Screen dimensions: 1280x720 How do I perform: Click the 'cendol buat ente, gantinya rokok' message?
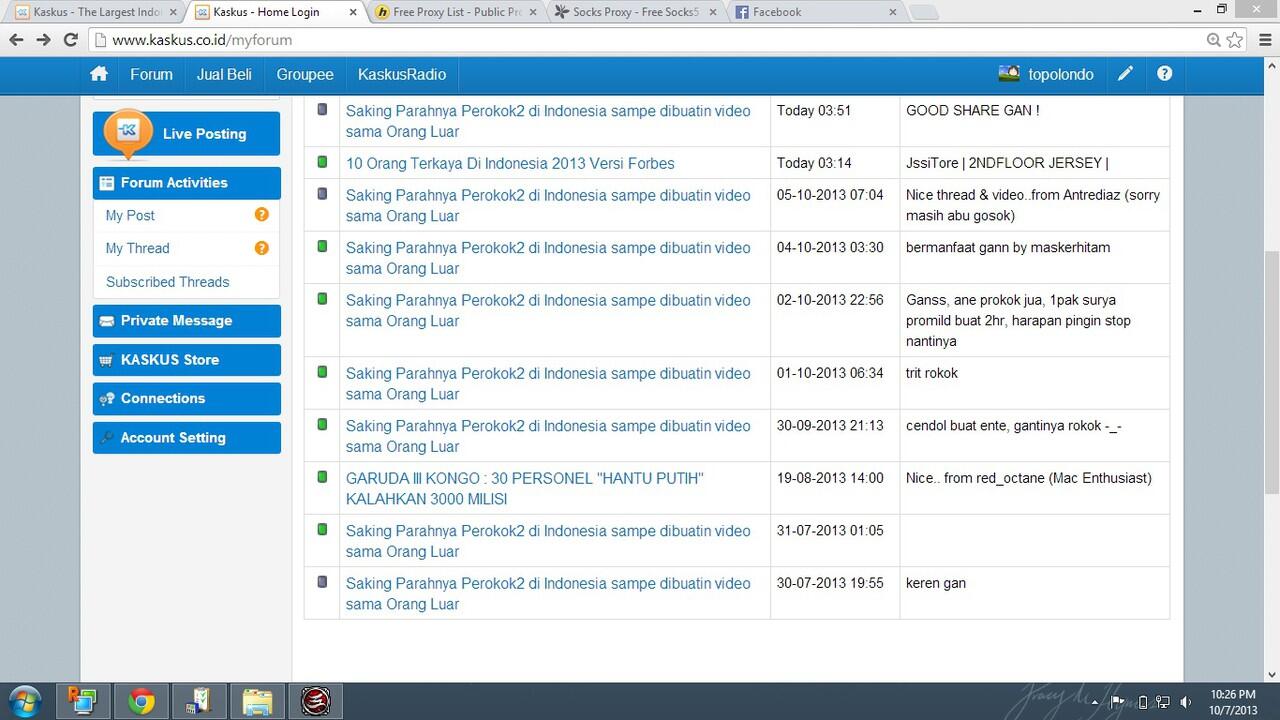click(1014, 425)
